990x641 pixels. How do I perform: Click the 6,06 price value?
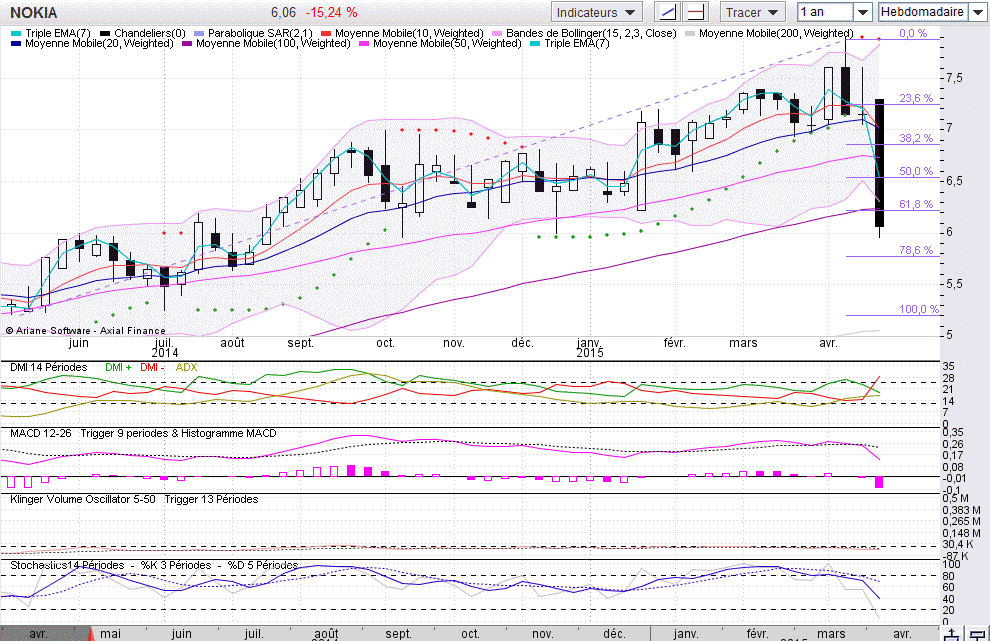click(x=283, y=13)
